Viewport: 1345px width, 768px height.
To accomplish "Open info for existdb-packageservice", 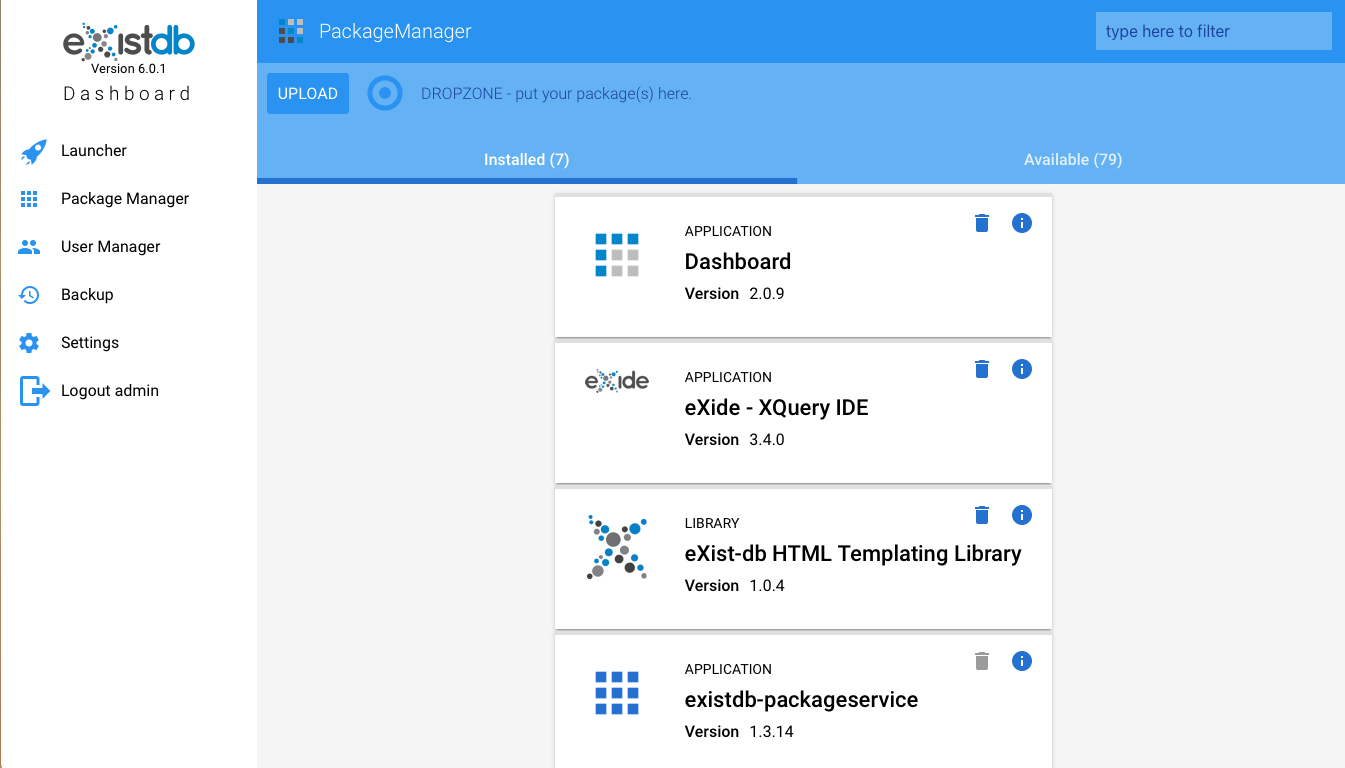I will pos(1021,661).
